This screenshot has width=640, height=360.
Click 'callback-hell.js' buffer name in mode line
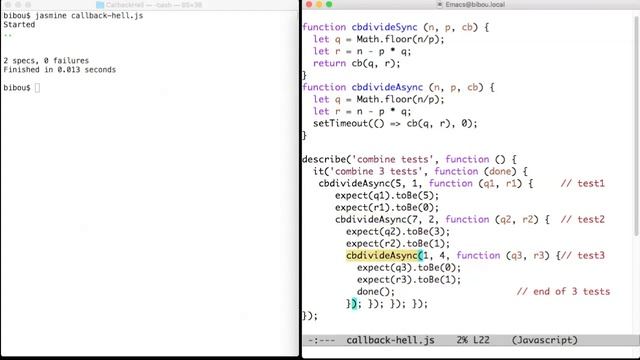point(390,340)
